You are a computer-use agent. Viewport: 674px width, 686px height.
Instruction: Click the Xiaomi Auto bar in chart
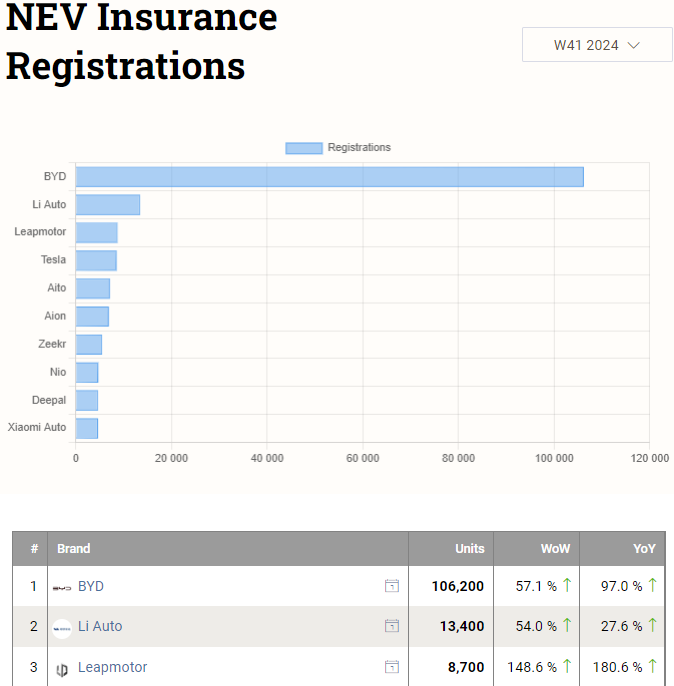[x=87, y=429]
